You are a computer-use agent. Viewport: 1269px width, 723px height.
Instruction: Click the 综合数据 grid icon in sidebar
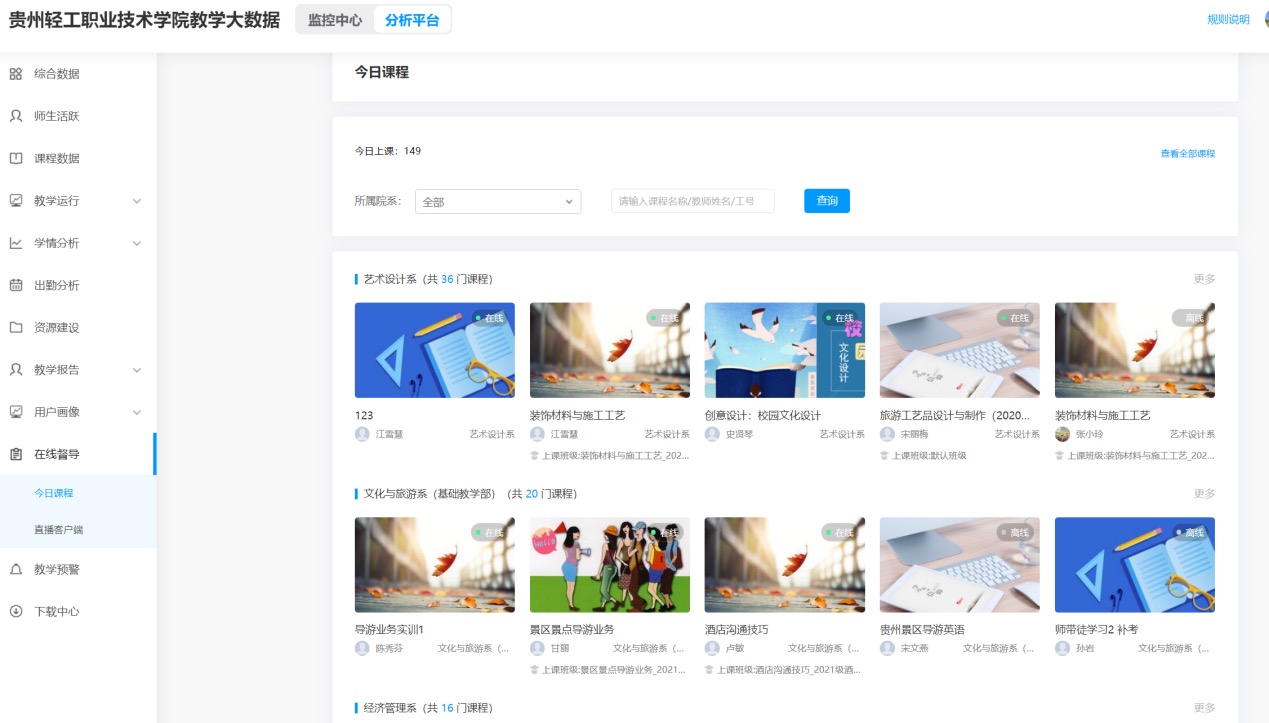tap(16, 74)
